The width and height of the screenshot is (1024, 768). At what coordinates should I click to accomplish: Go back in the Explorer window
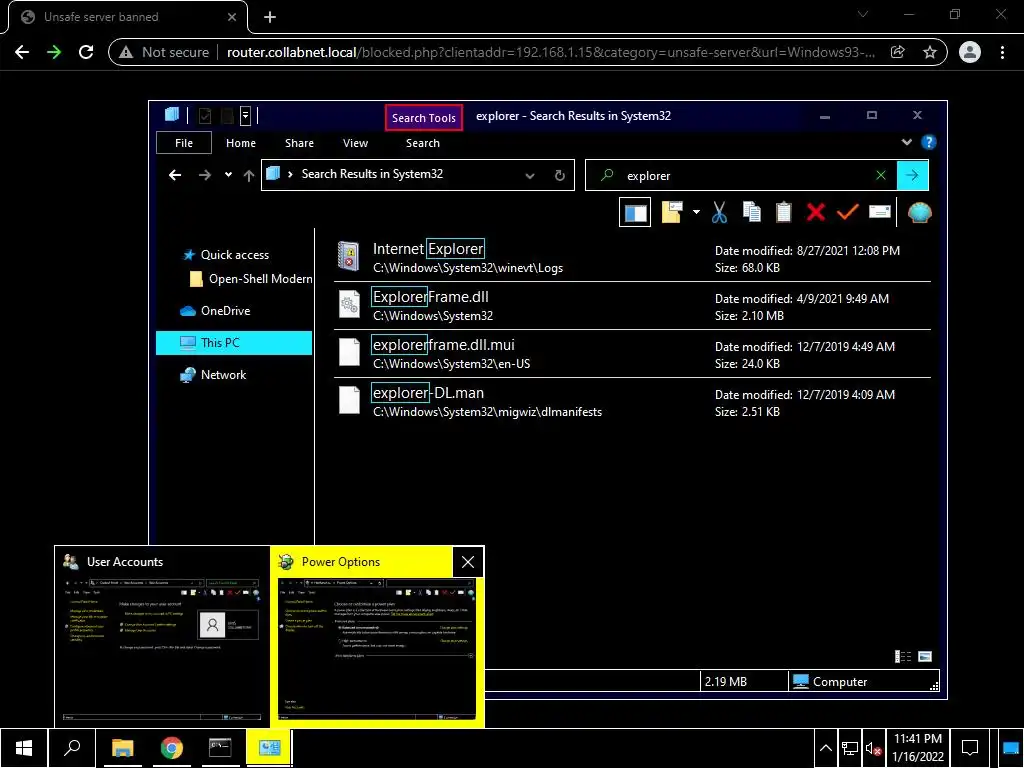(174, 175)
